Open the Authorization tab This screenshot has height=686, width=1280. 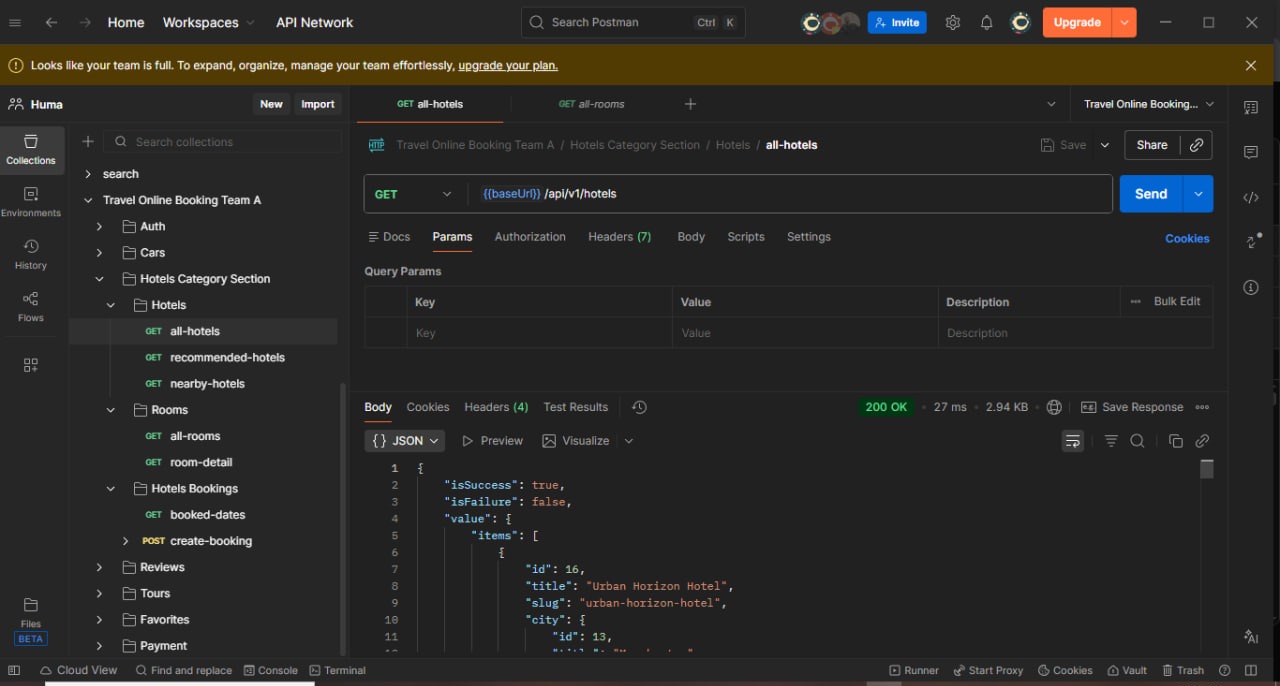[x=530, y=237]
